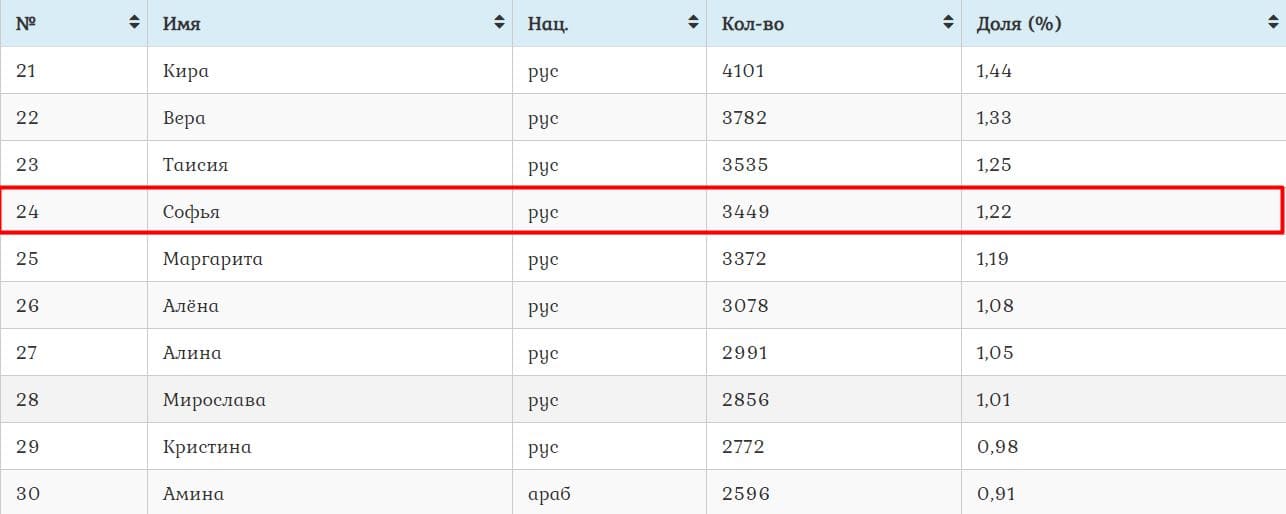Viewport: 1286px width, 514px height.
Task: Click sort arrows in Доля (%) column header
Action: 1271,23
